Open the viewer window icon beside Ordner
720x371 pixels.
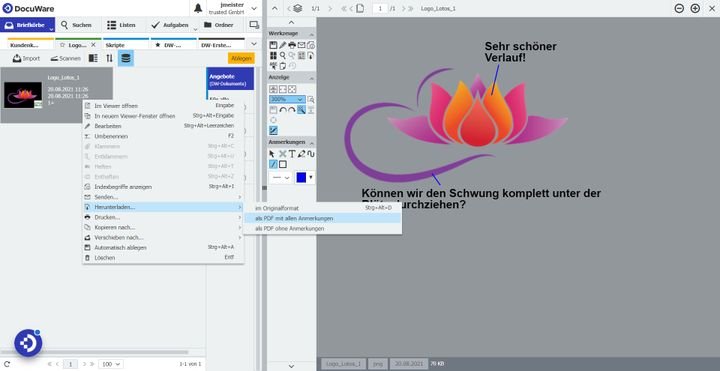[254, 25]
